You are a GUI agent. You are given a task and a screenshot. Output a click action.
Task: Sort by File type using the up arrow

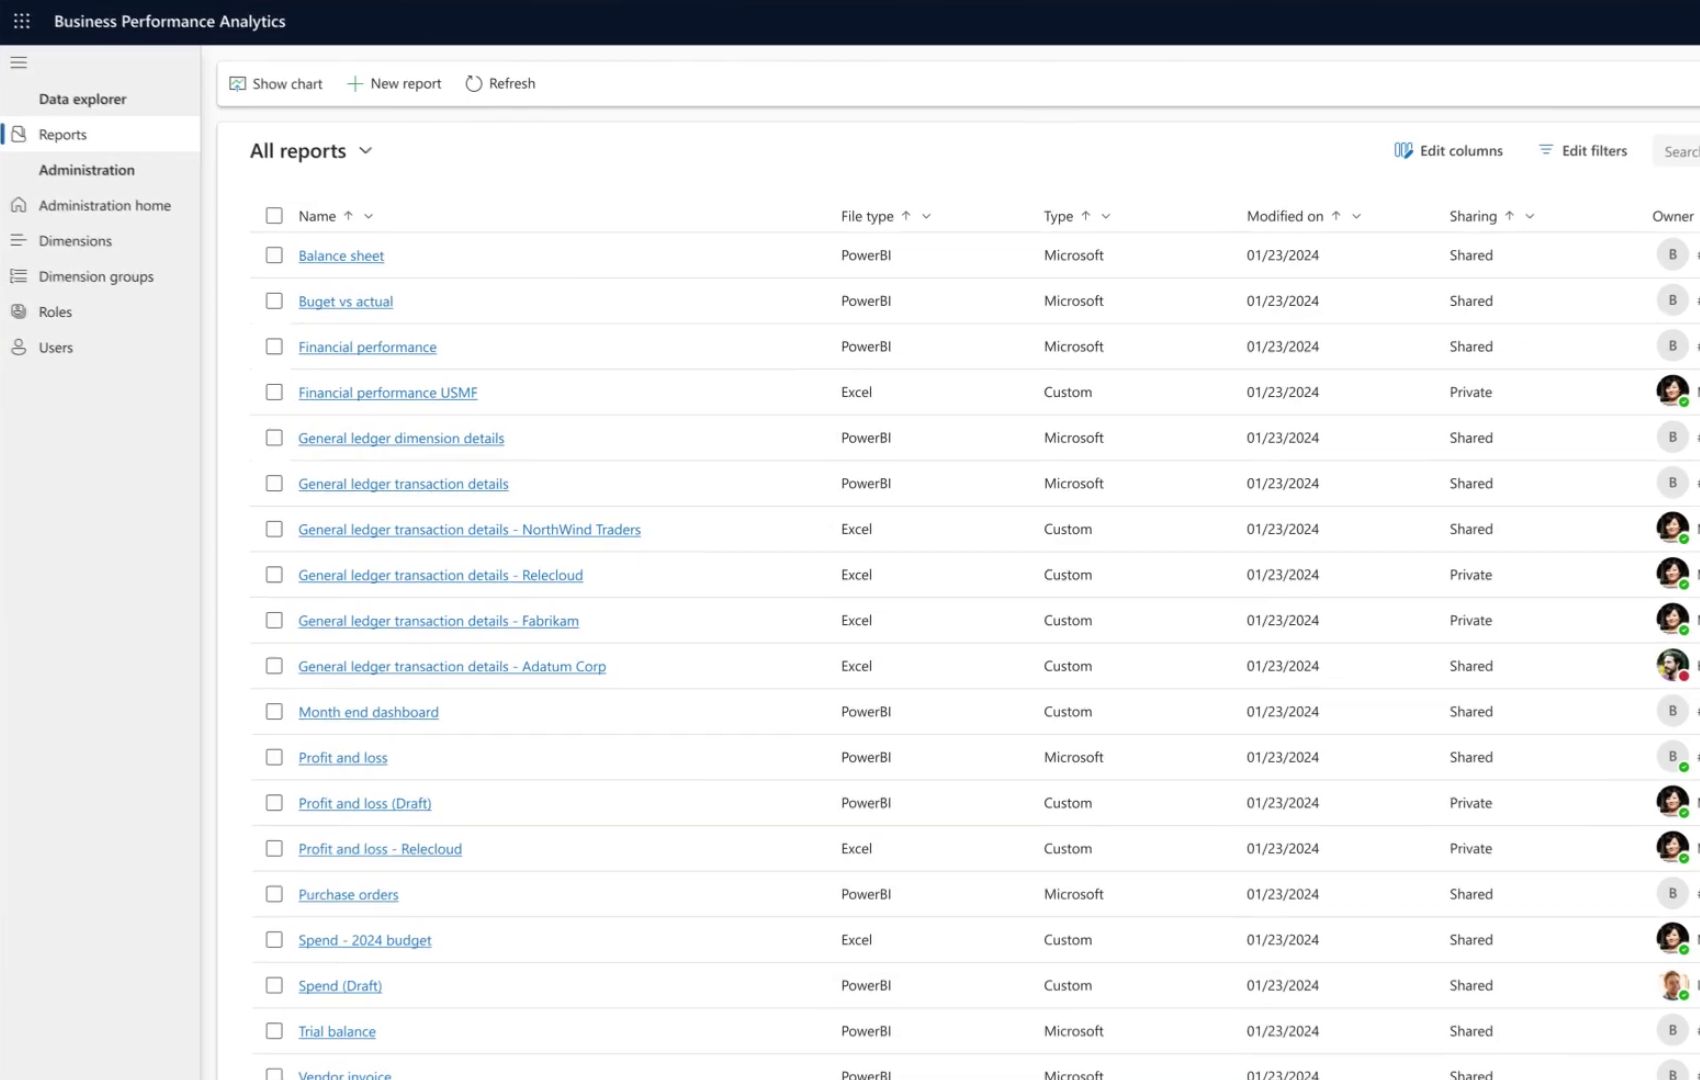906,216
